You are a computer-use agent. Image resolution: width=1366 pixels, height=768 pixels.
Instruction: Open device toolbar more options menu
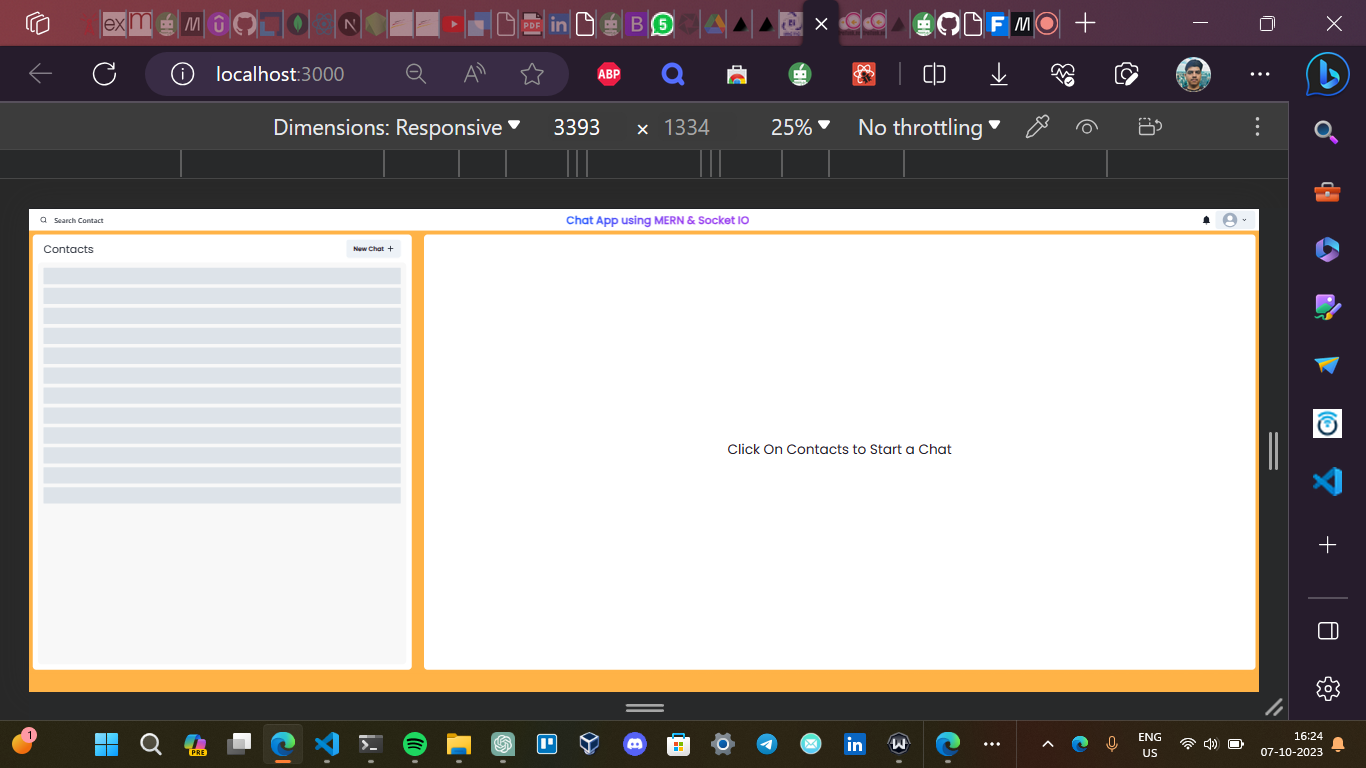pos(1257,127)
